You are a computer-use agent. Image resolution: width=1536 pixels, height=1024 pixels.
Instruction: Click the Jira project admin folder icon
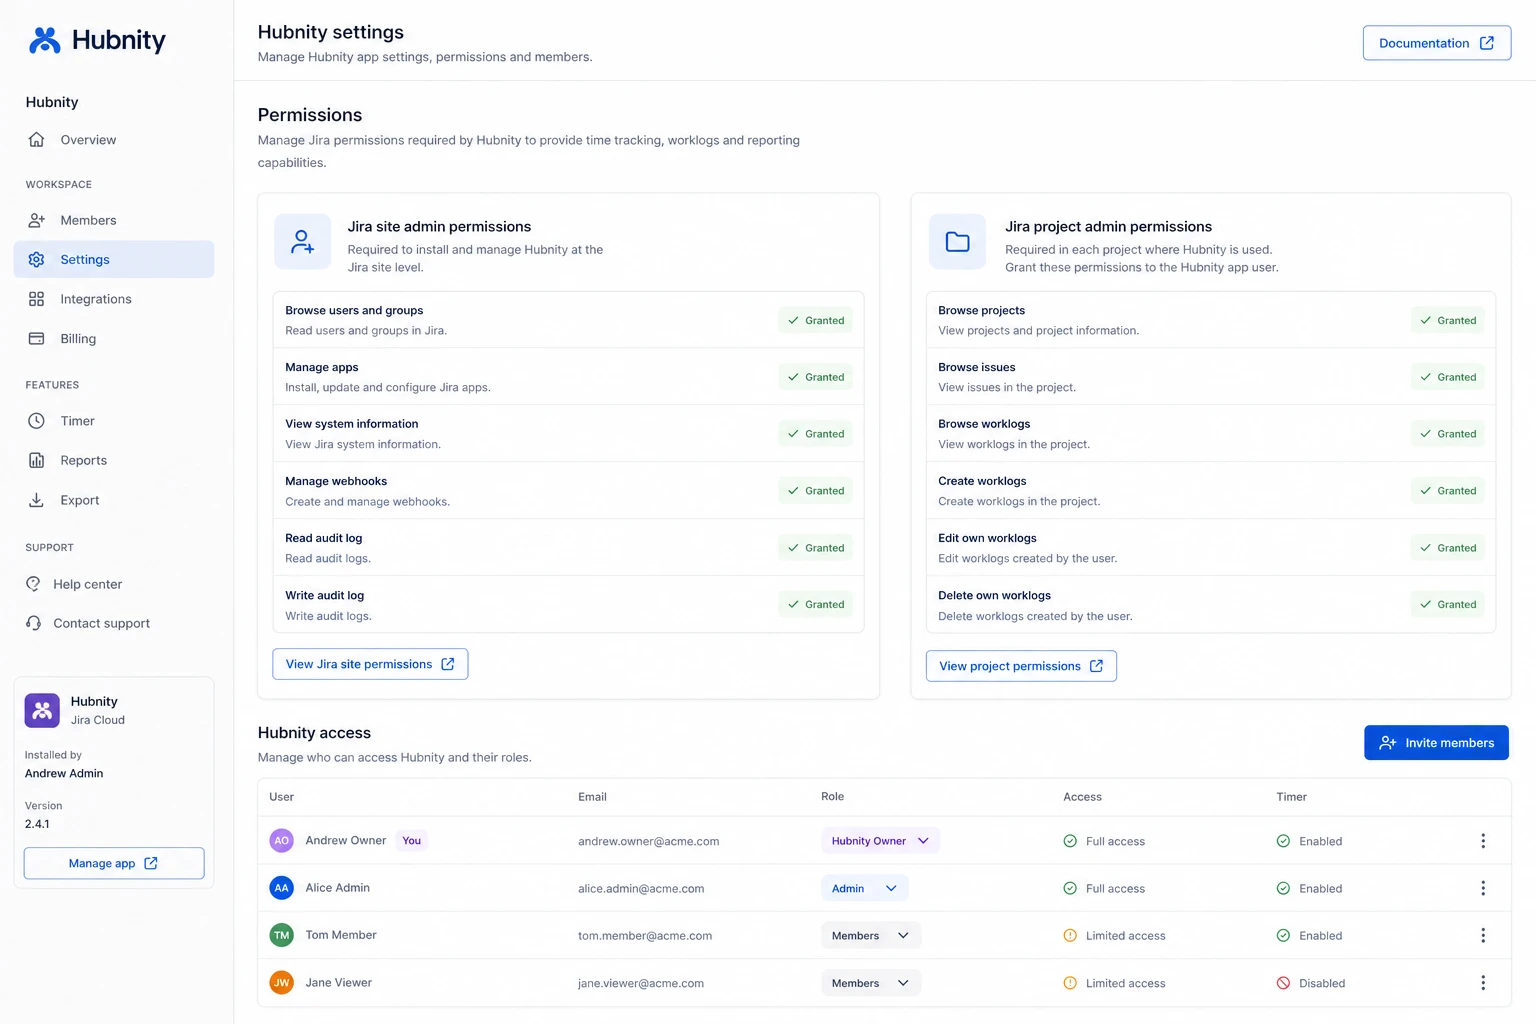point(958,242)
